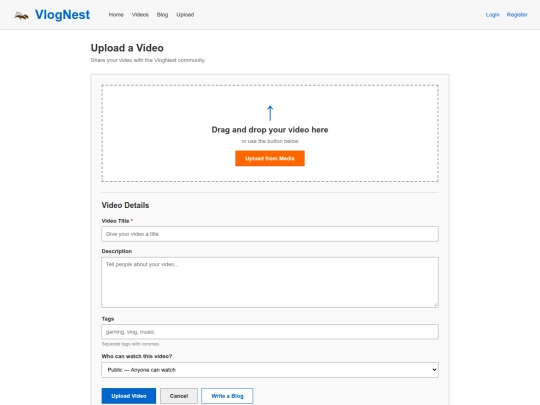Open the Videos navigation item

pyautogui.click(x=140, y=15)
